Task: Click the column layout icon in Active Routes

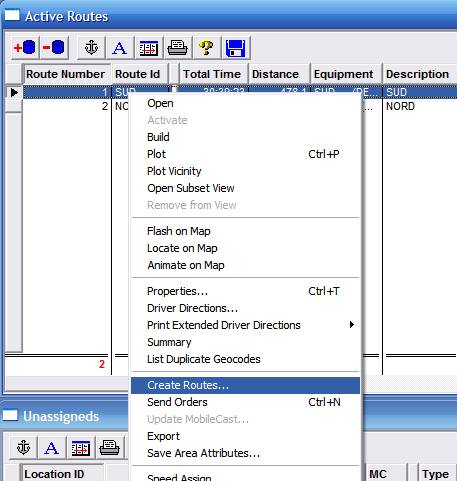Action: [x=149, y=48]
